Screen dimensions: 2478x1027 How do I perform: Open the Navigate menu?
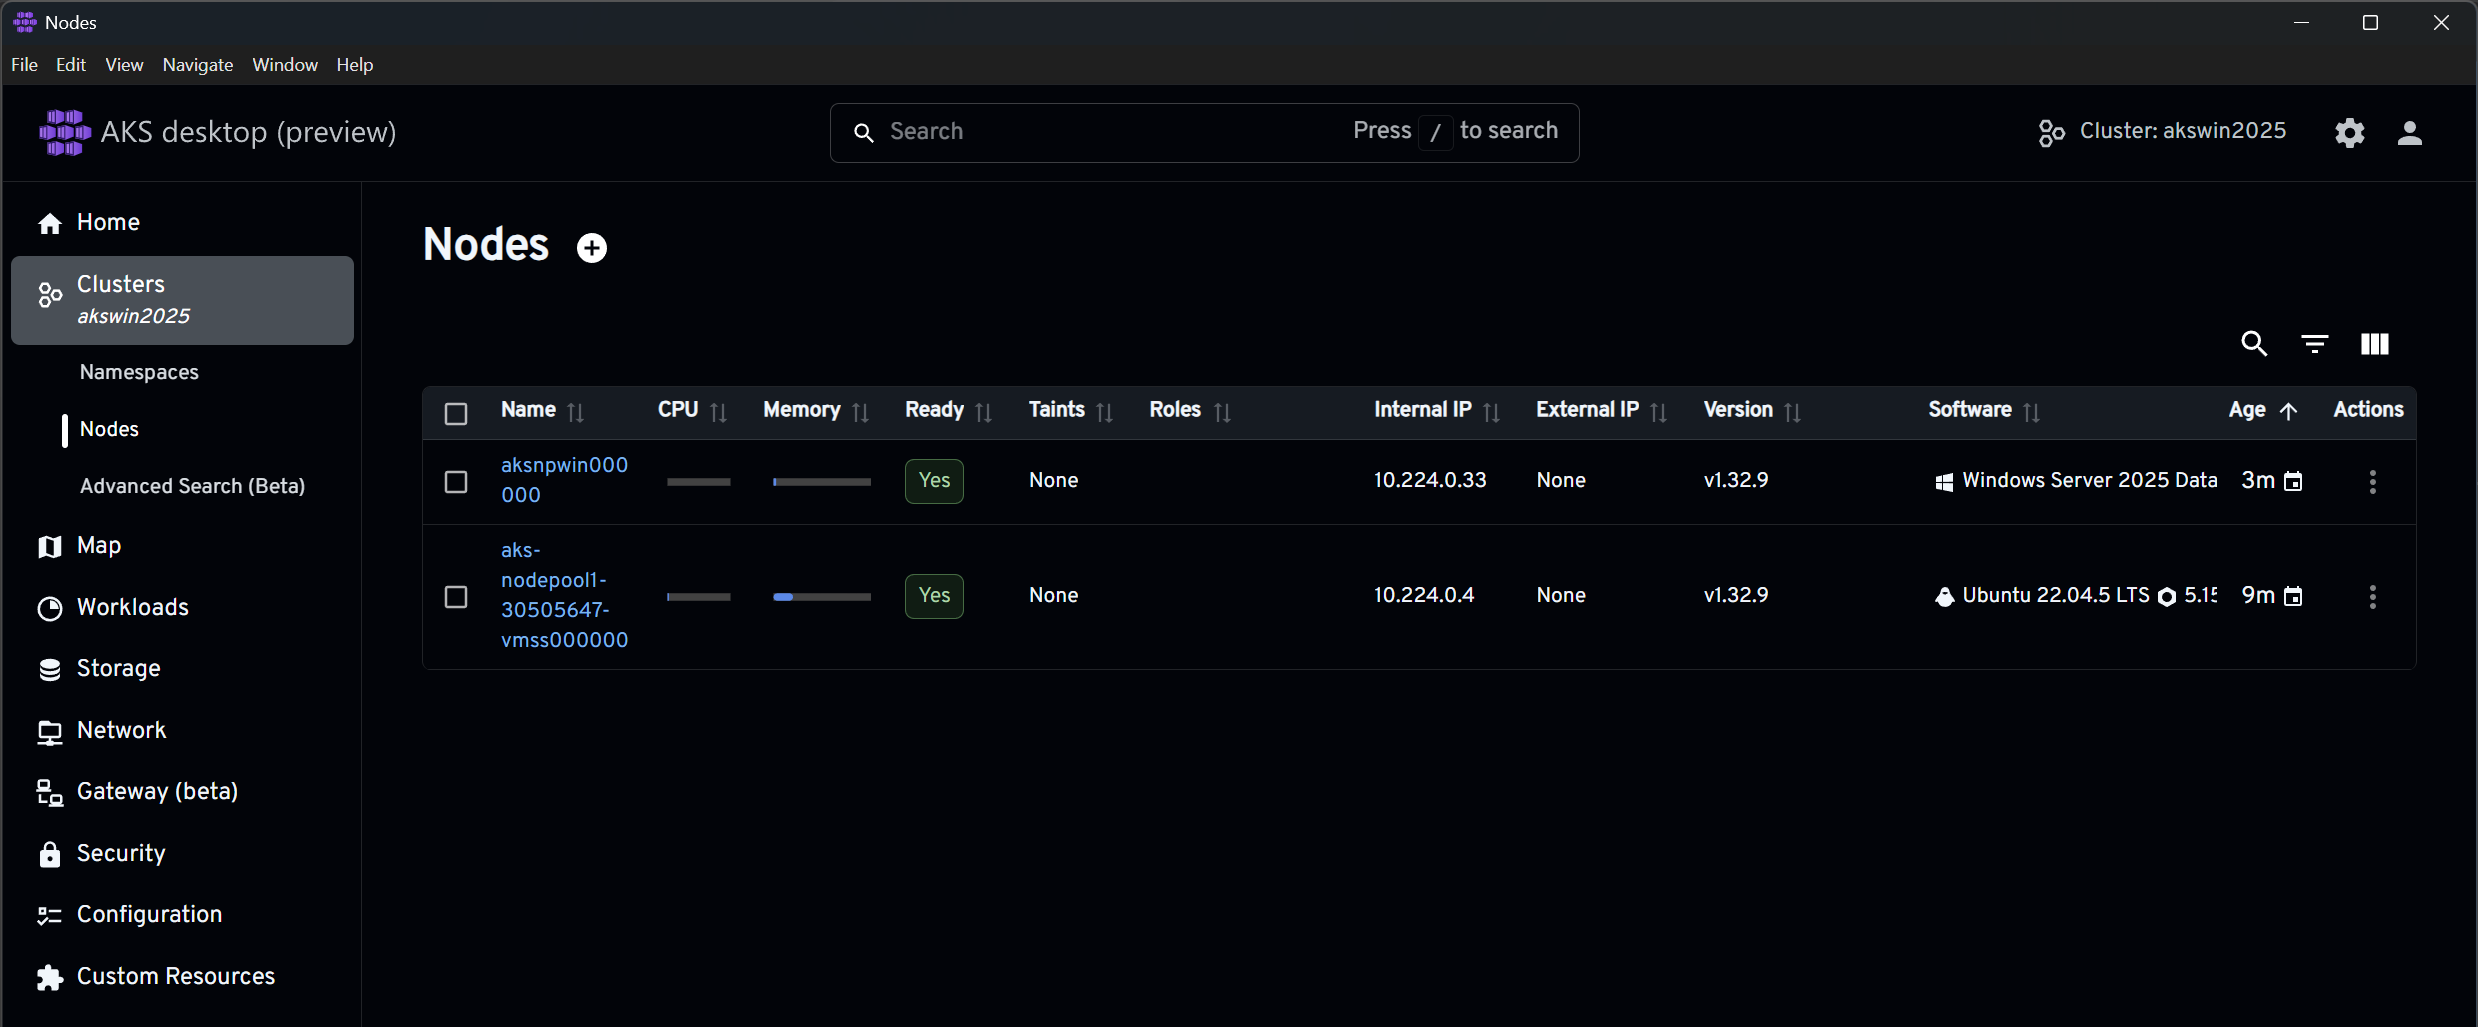coord(197,65)
